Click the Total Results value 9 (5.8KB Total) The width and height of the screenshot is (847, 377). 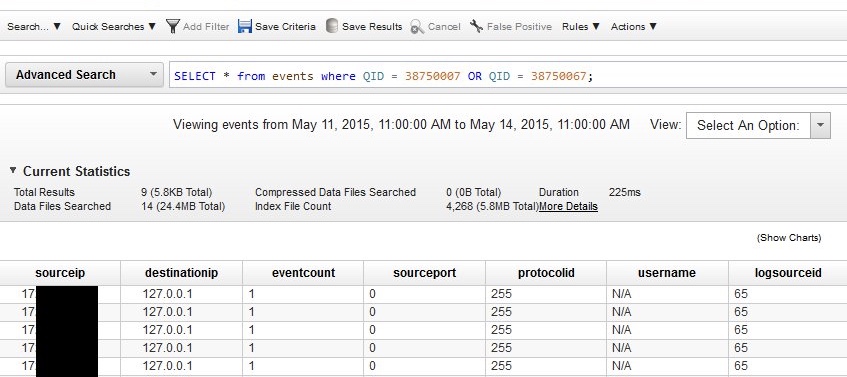coord(177,192)
